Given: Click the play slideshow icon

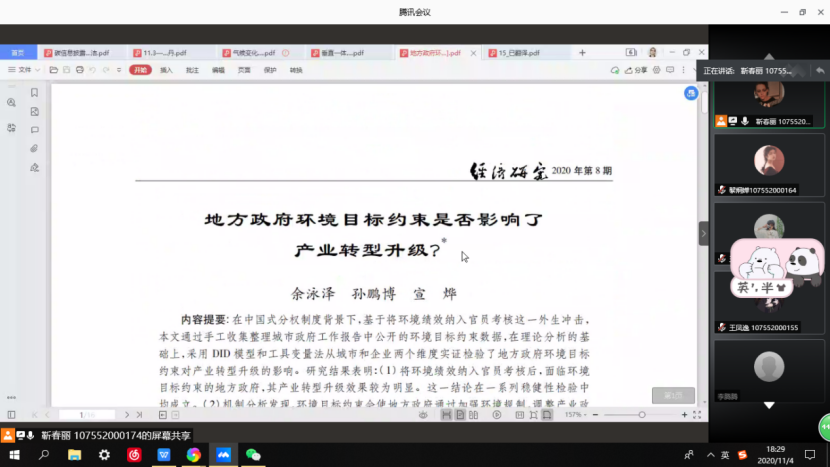Looking at the screenshot, I should (x=497, y=415).
